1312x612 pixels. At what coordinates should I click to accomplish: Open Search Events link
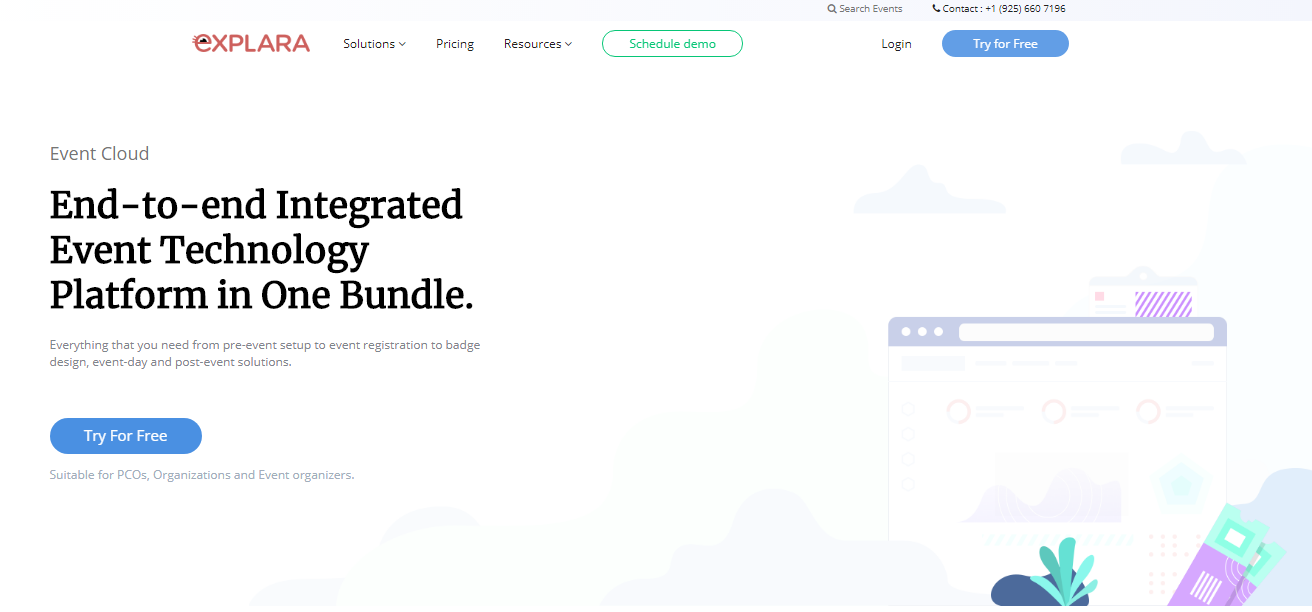(x=865, y=9)
